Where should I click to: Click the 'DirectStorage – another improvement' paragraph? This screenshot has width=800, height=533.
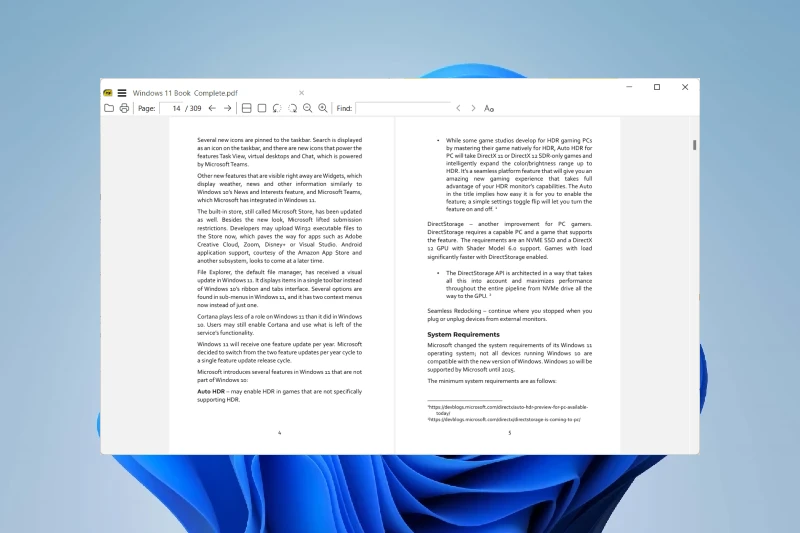pos(510,240)
